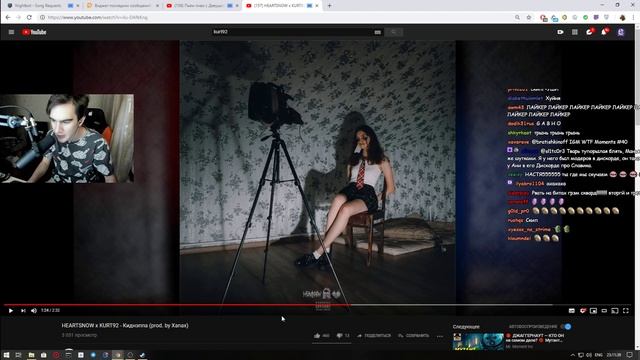Bookmark this page with the star
640x360 pixels.
click(x=529, y=18)
